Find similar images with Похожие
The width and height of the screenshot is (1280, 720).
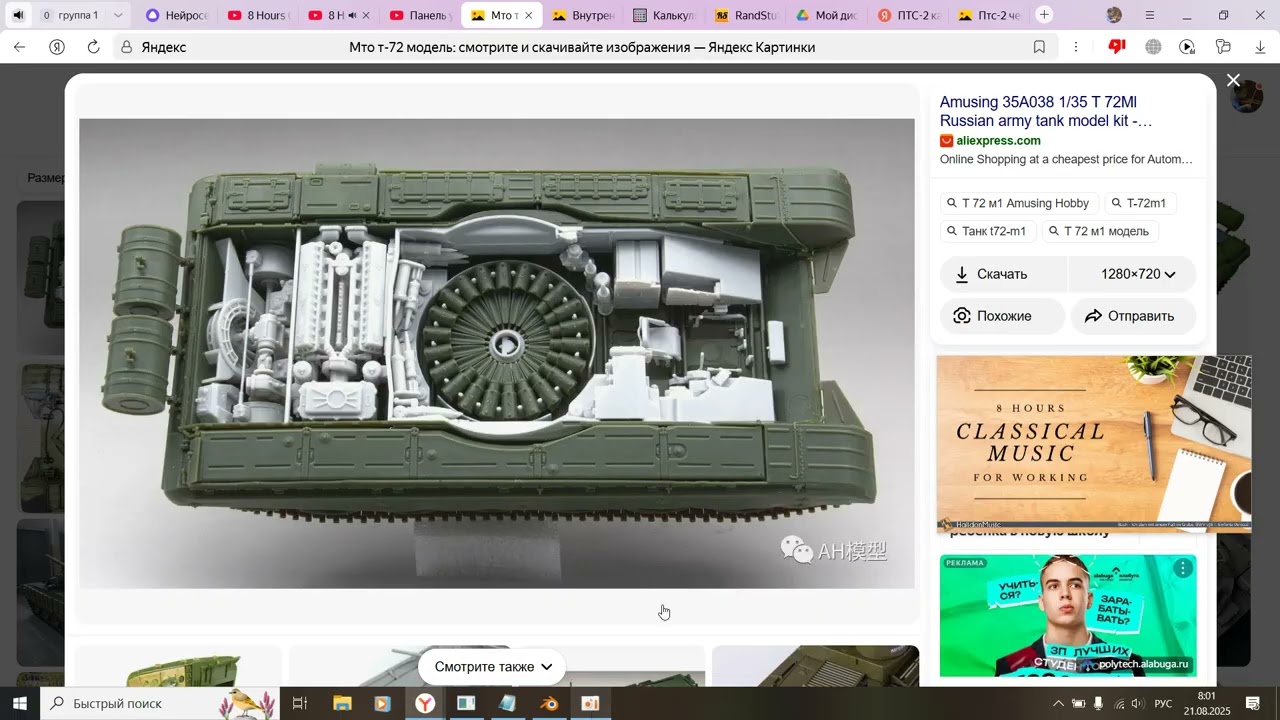pyautogui.click(x=1002, y=316)
